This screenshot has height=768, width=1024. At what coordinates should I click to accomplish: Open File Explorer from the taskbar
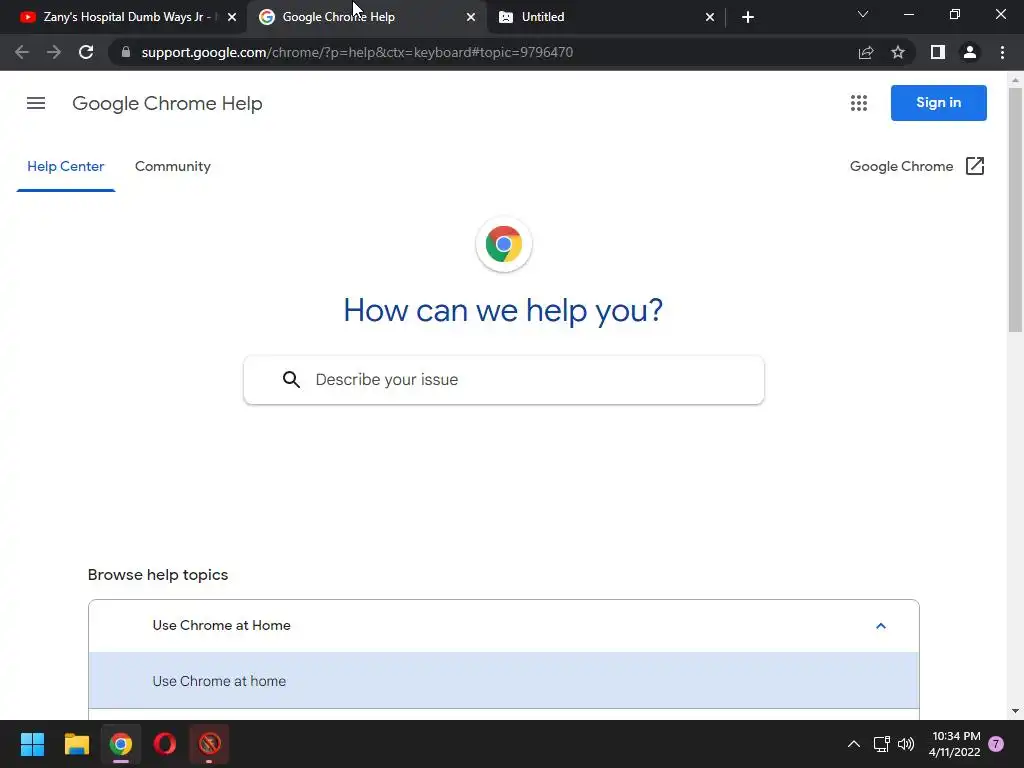[x=76, y=744]
